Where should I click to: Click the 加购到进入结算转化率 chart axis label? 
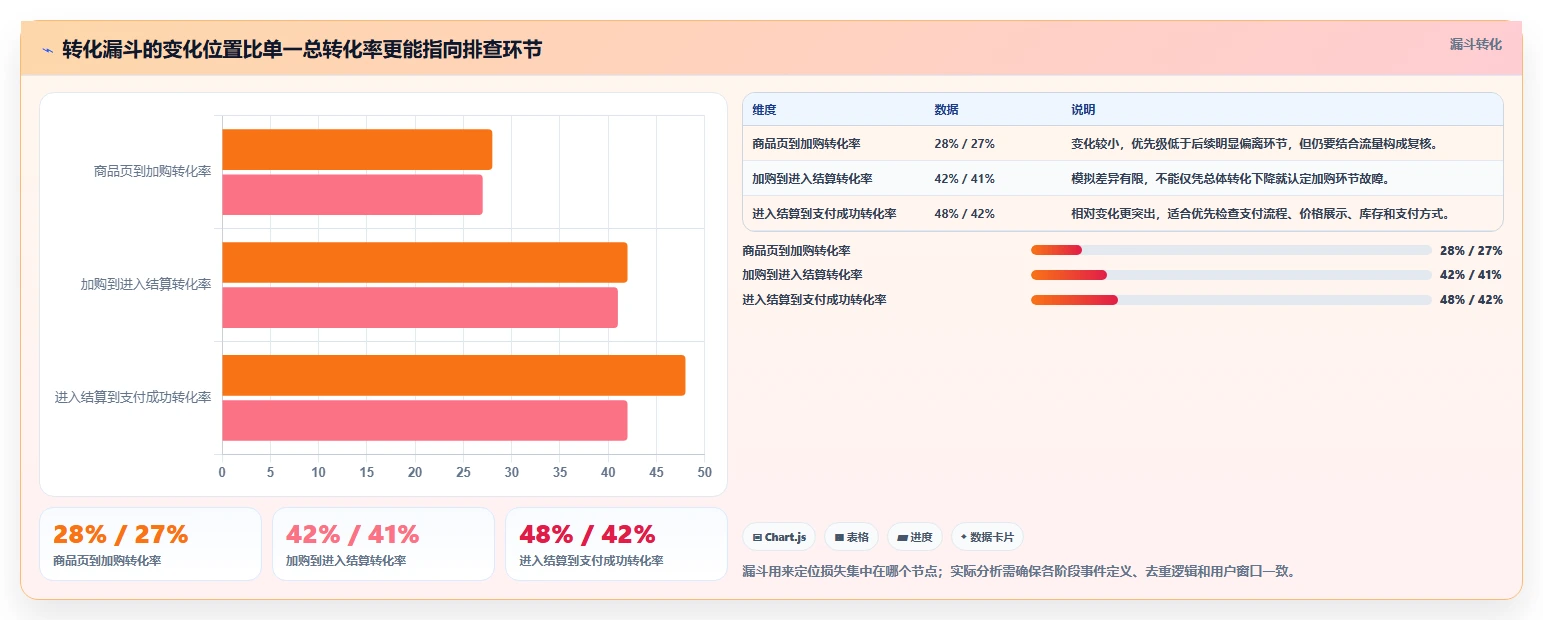point(146,285)
